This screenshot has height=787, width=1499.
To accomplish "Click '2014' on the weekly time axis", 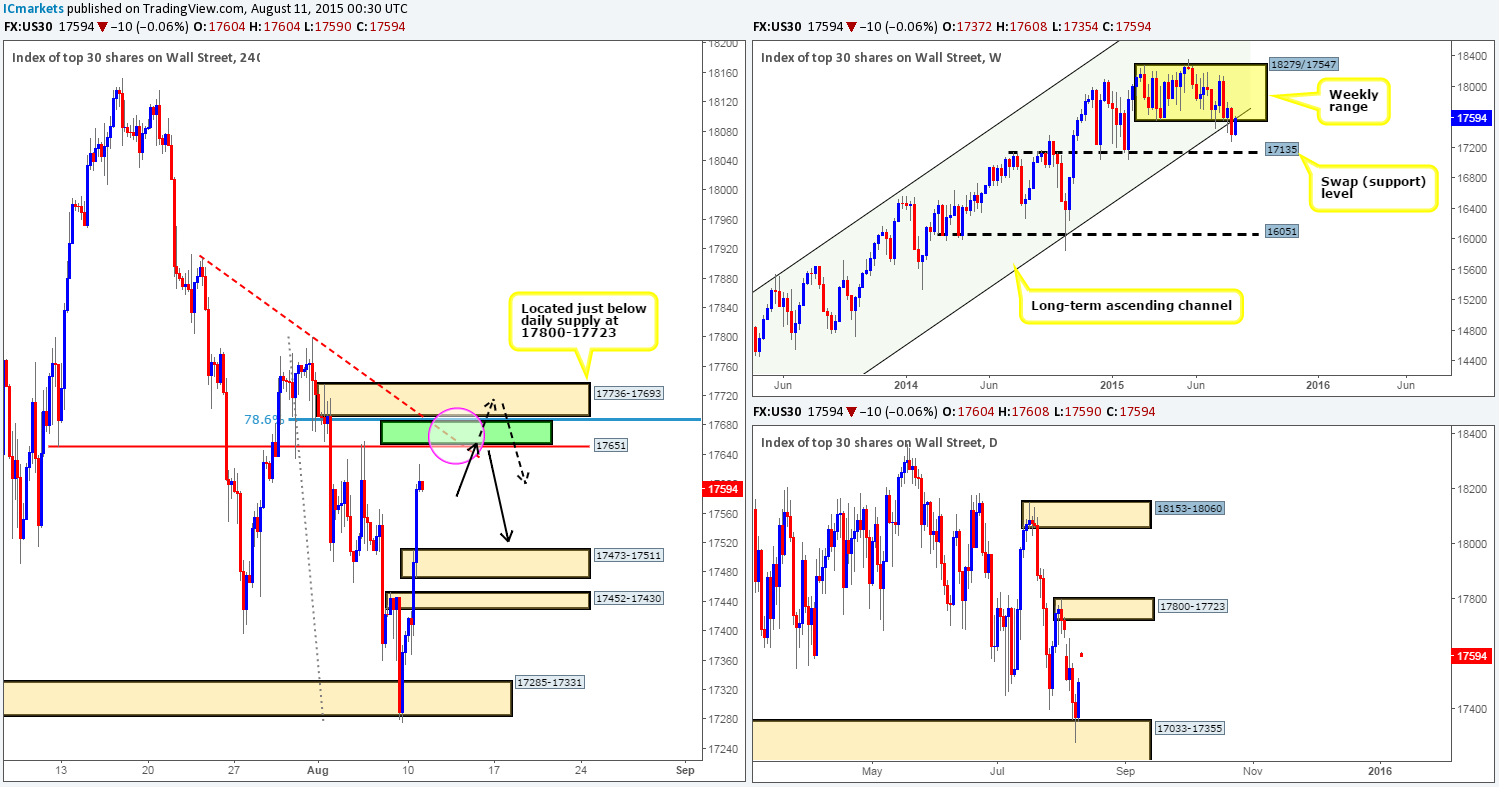I will 906,385.
